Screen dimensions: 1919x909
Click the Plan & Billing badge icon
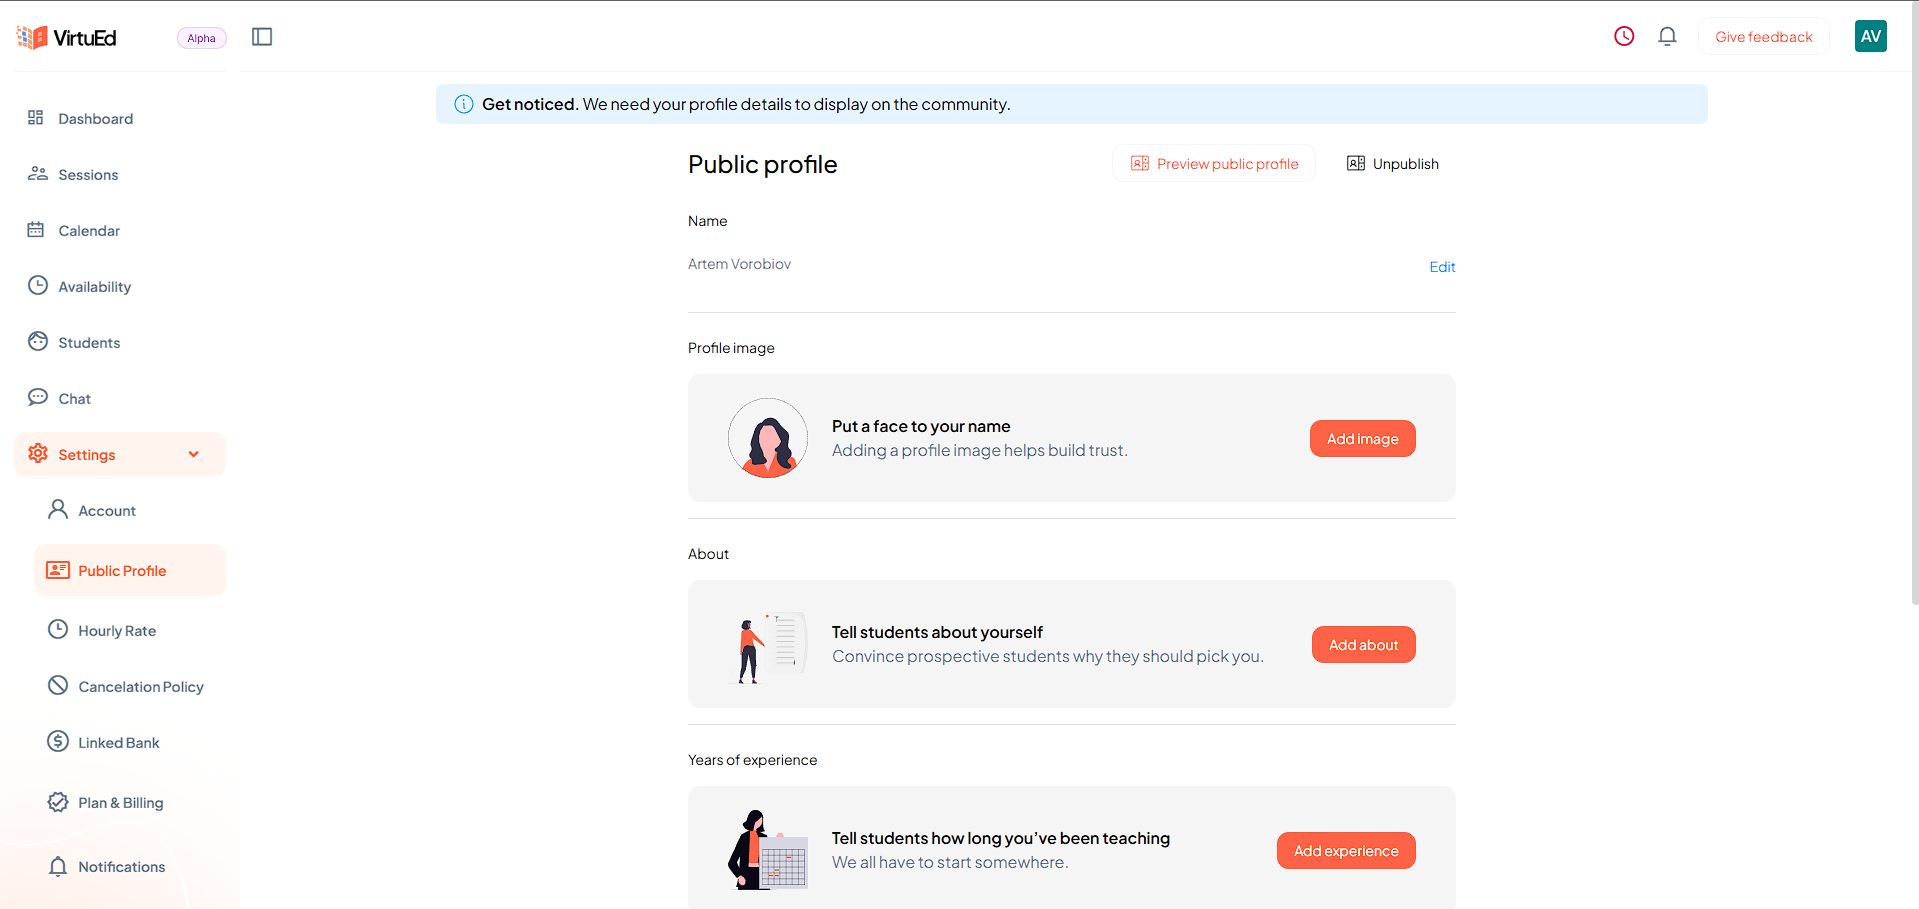pyautogui.click(x=58, y=802)
